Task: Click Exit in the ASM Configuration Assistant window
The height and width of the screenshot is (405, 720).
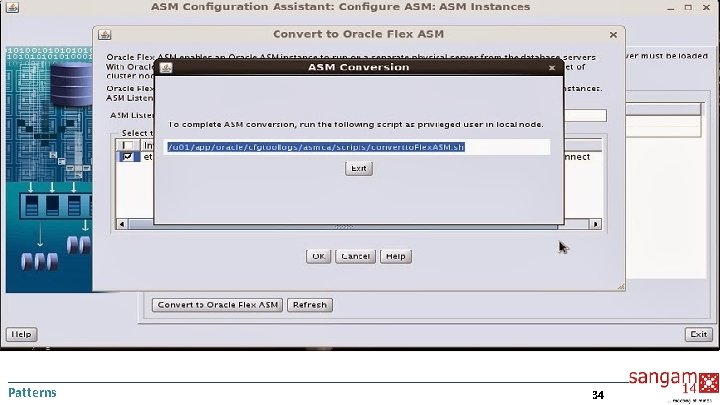Action: [x=699, y=334]
